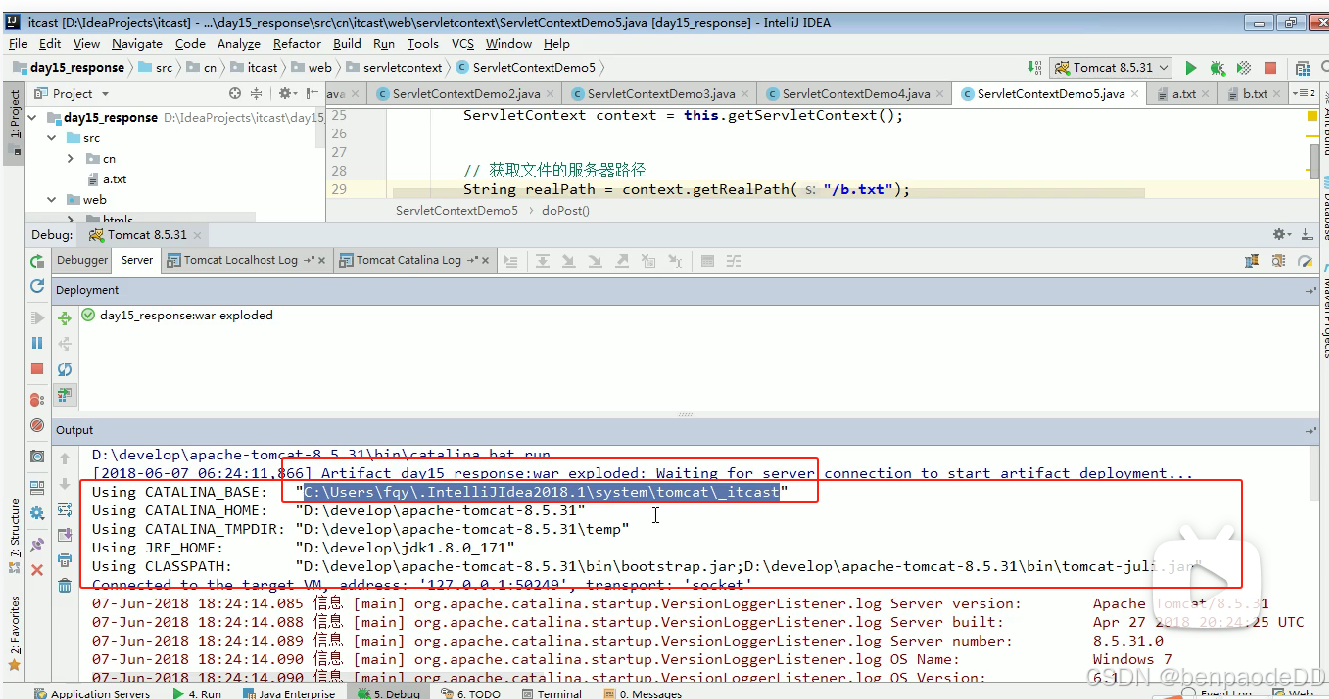1329x699 pixels.
Task: Stop Tomcat with the top toolbar red square
Action: (x=1271, y=68)
